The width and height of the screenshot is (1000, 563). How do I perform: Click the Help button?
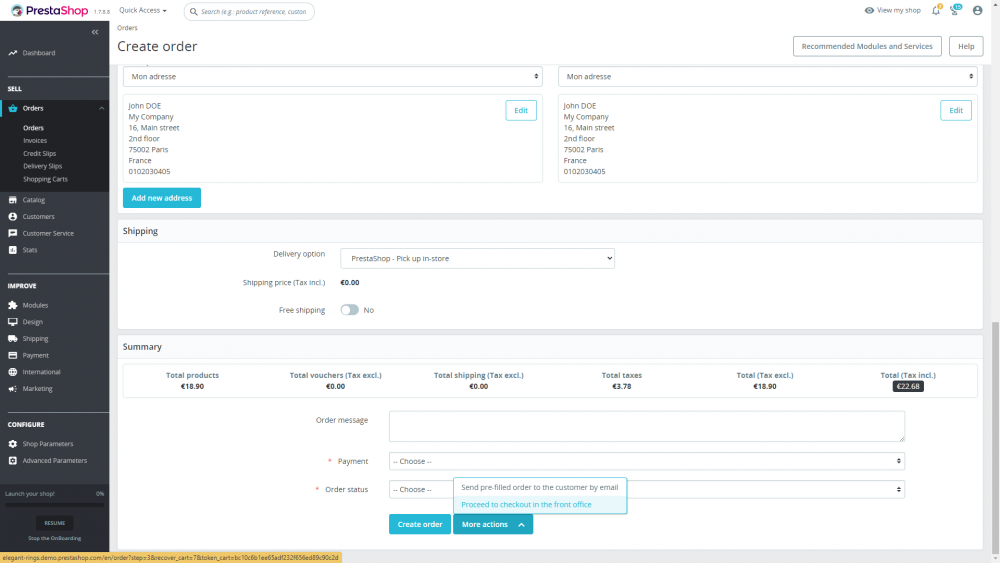pyautogui.click(x=966, y=46)
